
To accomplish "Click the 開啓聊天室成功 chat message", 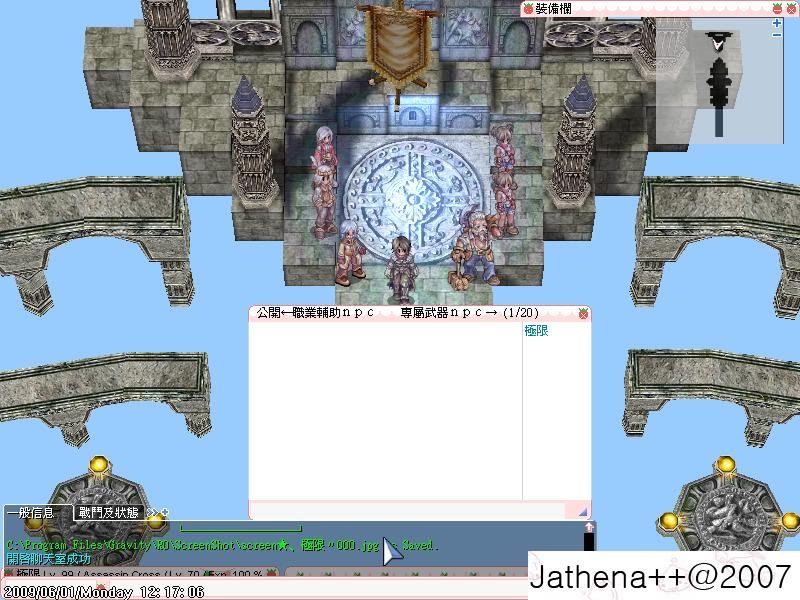I will tap(49, 559).
